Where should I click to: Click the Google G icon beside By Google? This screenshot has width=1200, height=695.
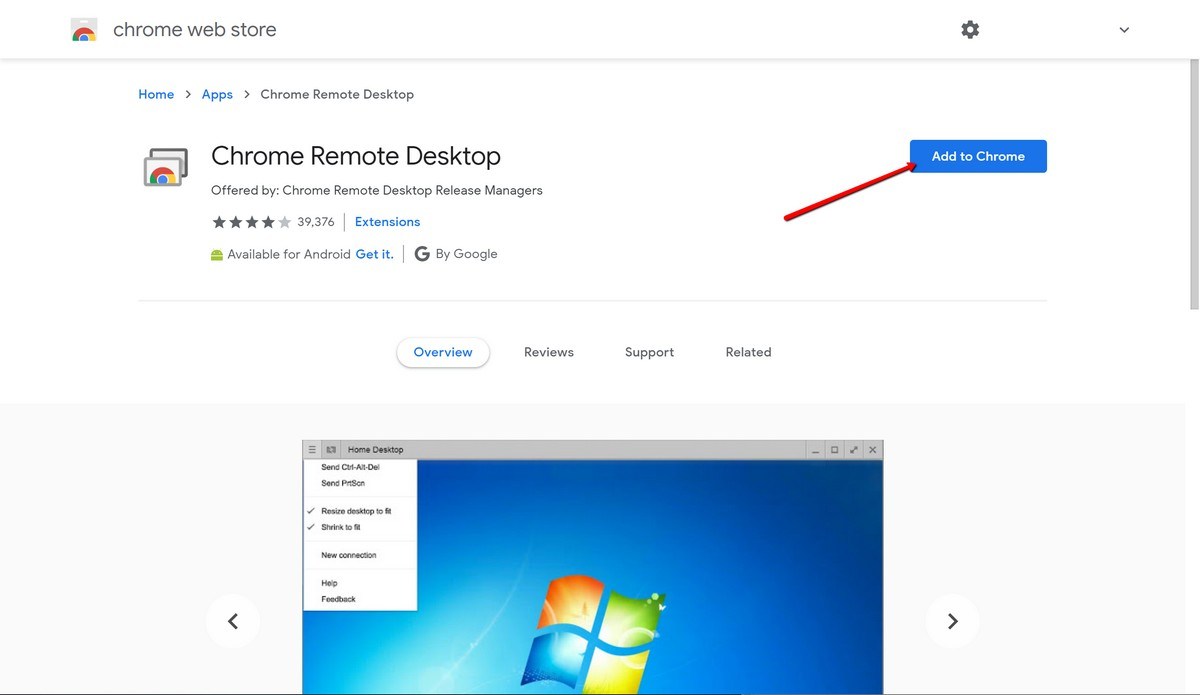tap(421, 253)
